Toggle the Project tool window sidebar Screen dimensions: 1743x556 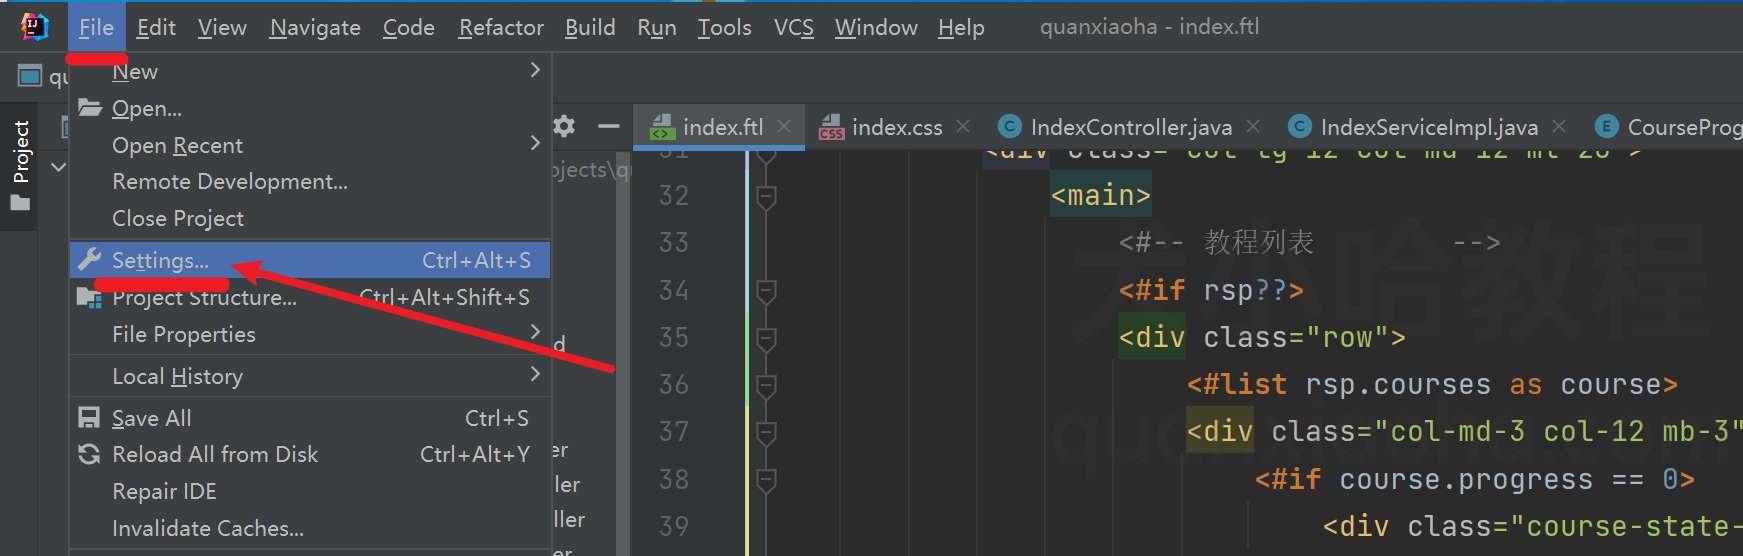[20, 166]
